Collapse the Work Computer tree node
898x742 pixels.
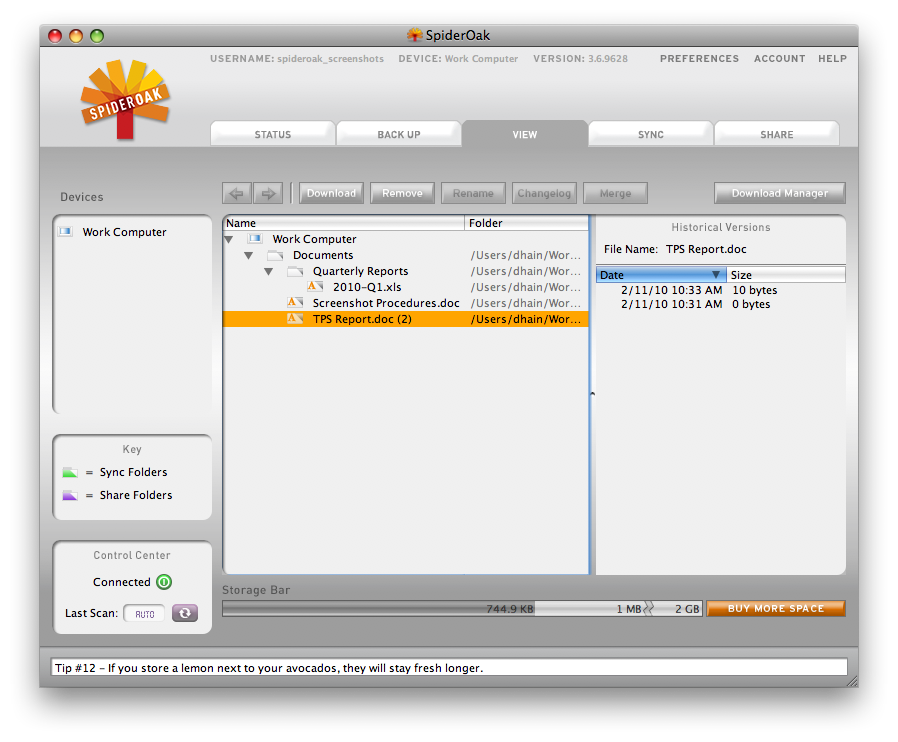point(229,240)
